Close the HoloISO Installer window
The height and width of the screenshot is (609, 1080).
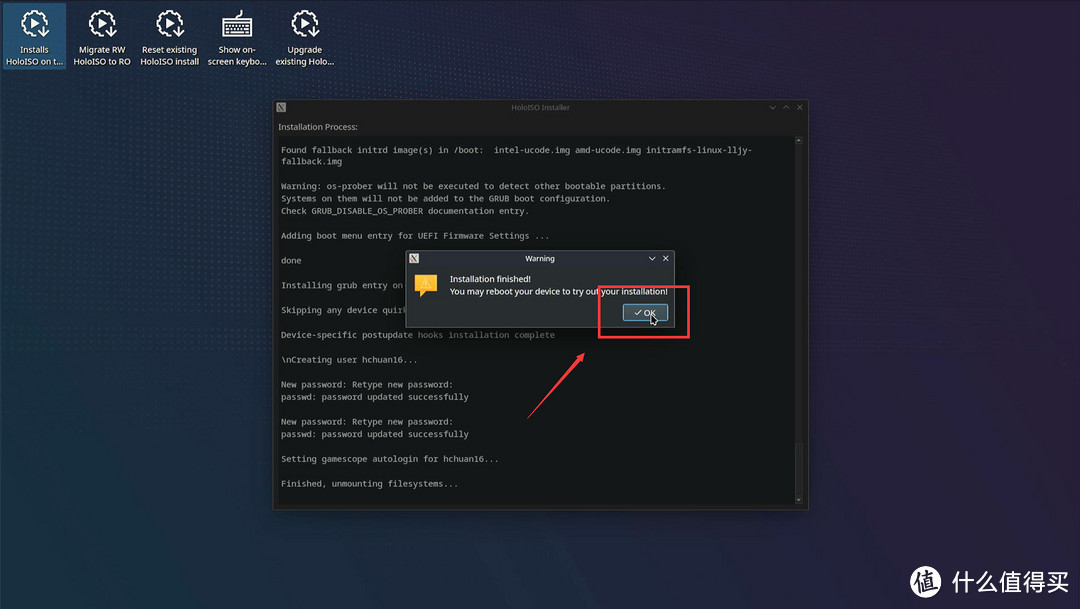tap(799, 107)
